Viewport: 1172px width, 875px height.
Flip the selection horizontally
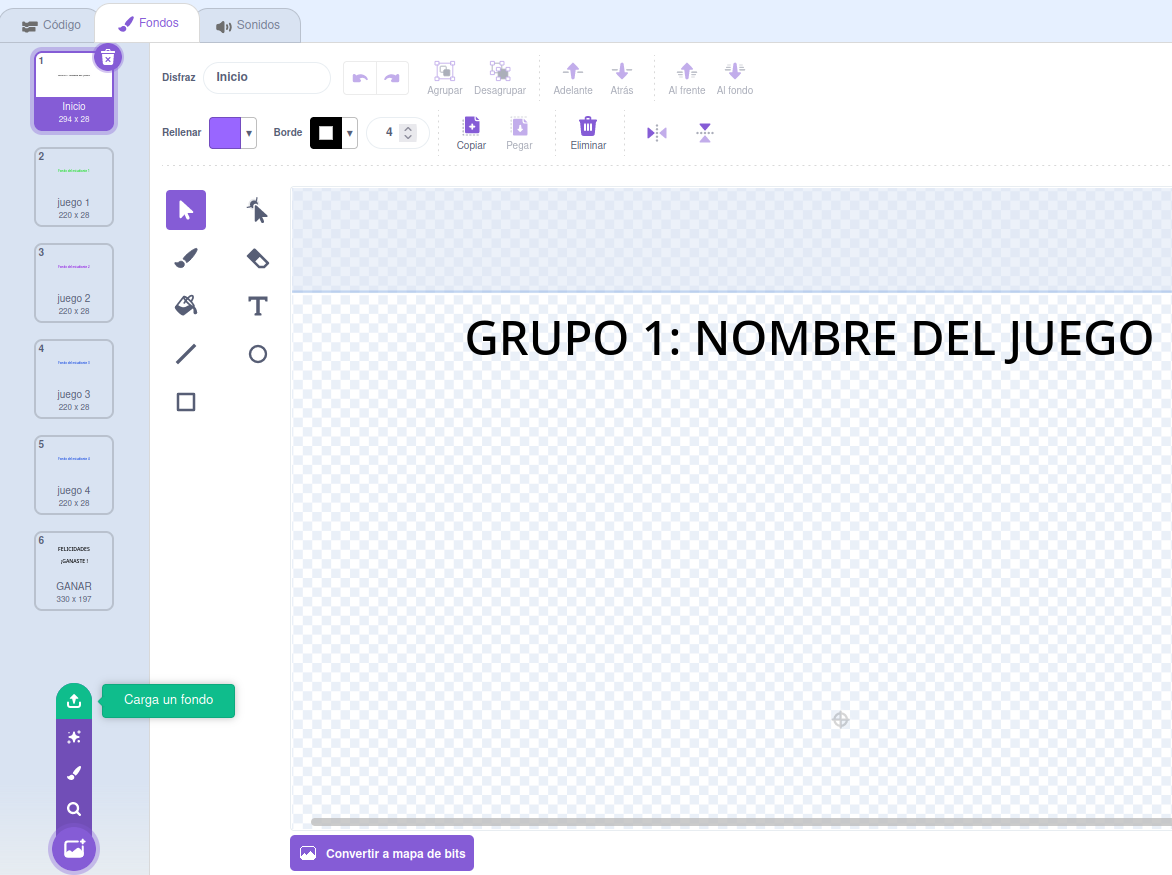coord(657,132)
